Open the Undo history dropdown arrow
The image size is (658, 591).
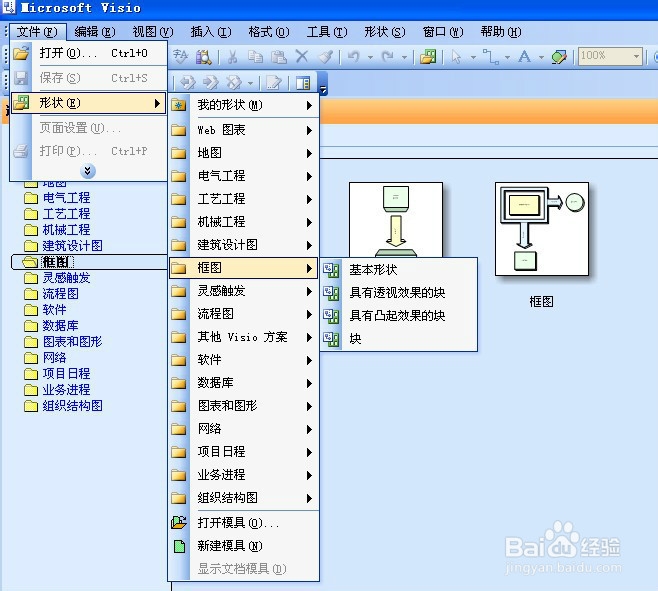pyautogui.click(x=370, y=57)
